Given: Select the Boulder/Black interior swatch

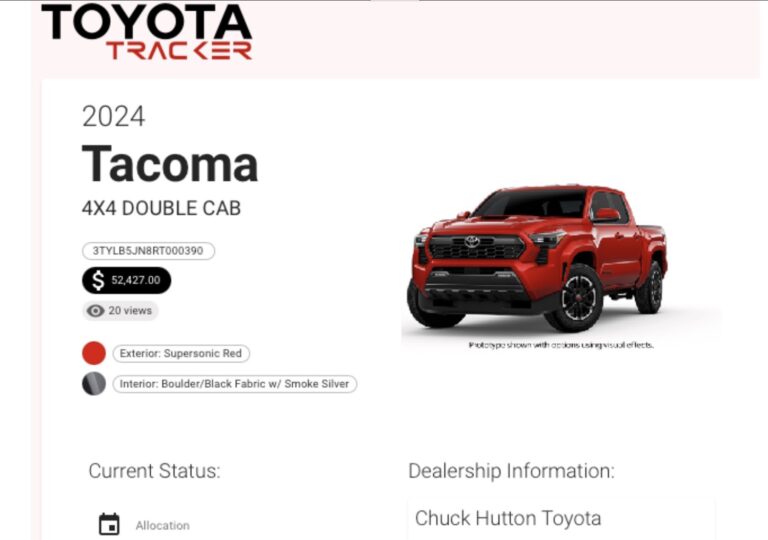Looking at the screenshot, I should 94,383.
